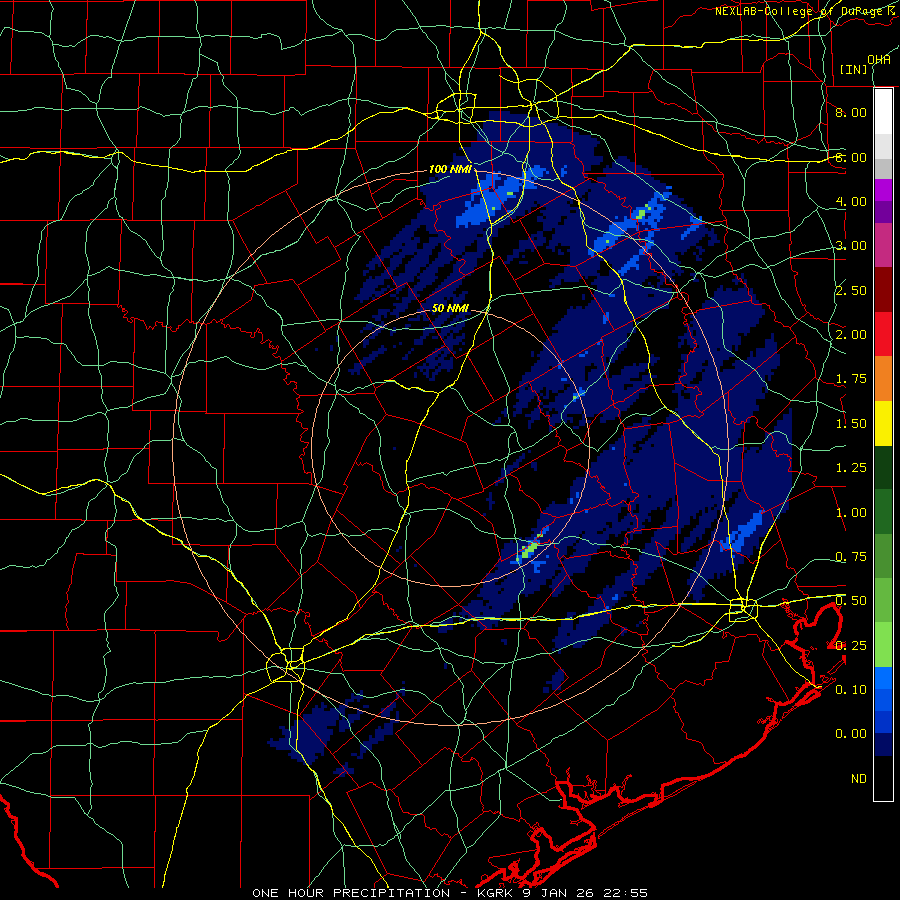This screenshot has height=900, width=900.
Task: Select the 1.00 legend value
Action: tap(851, 513)
